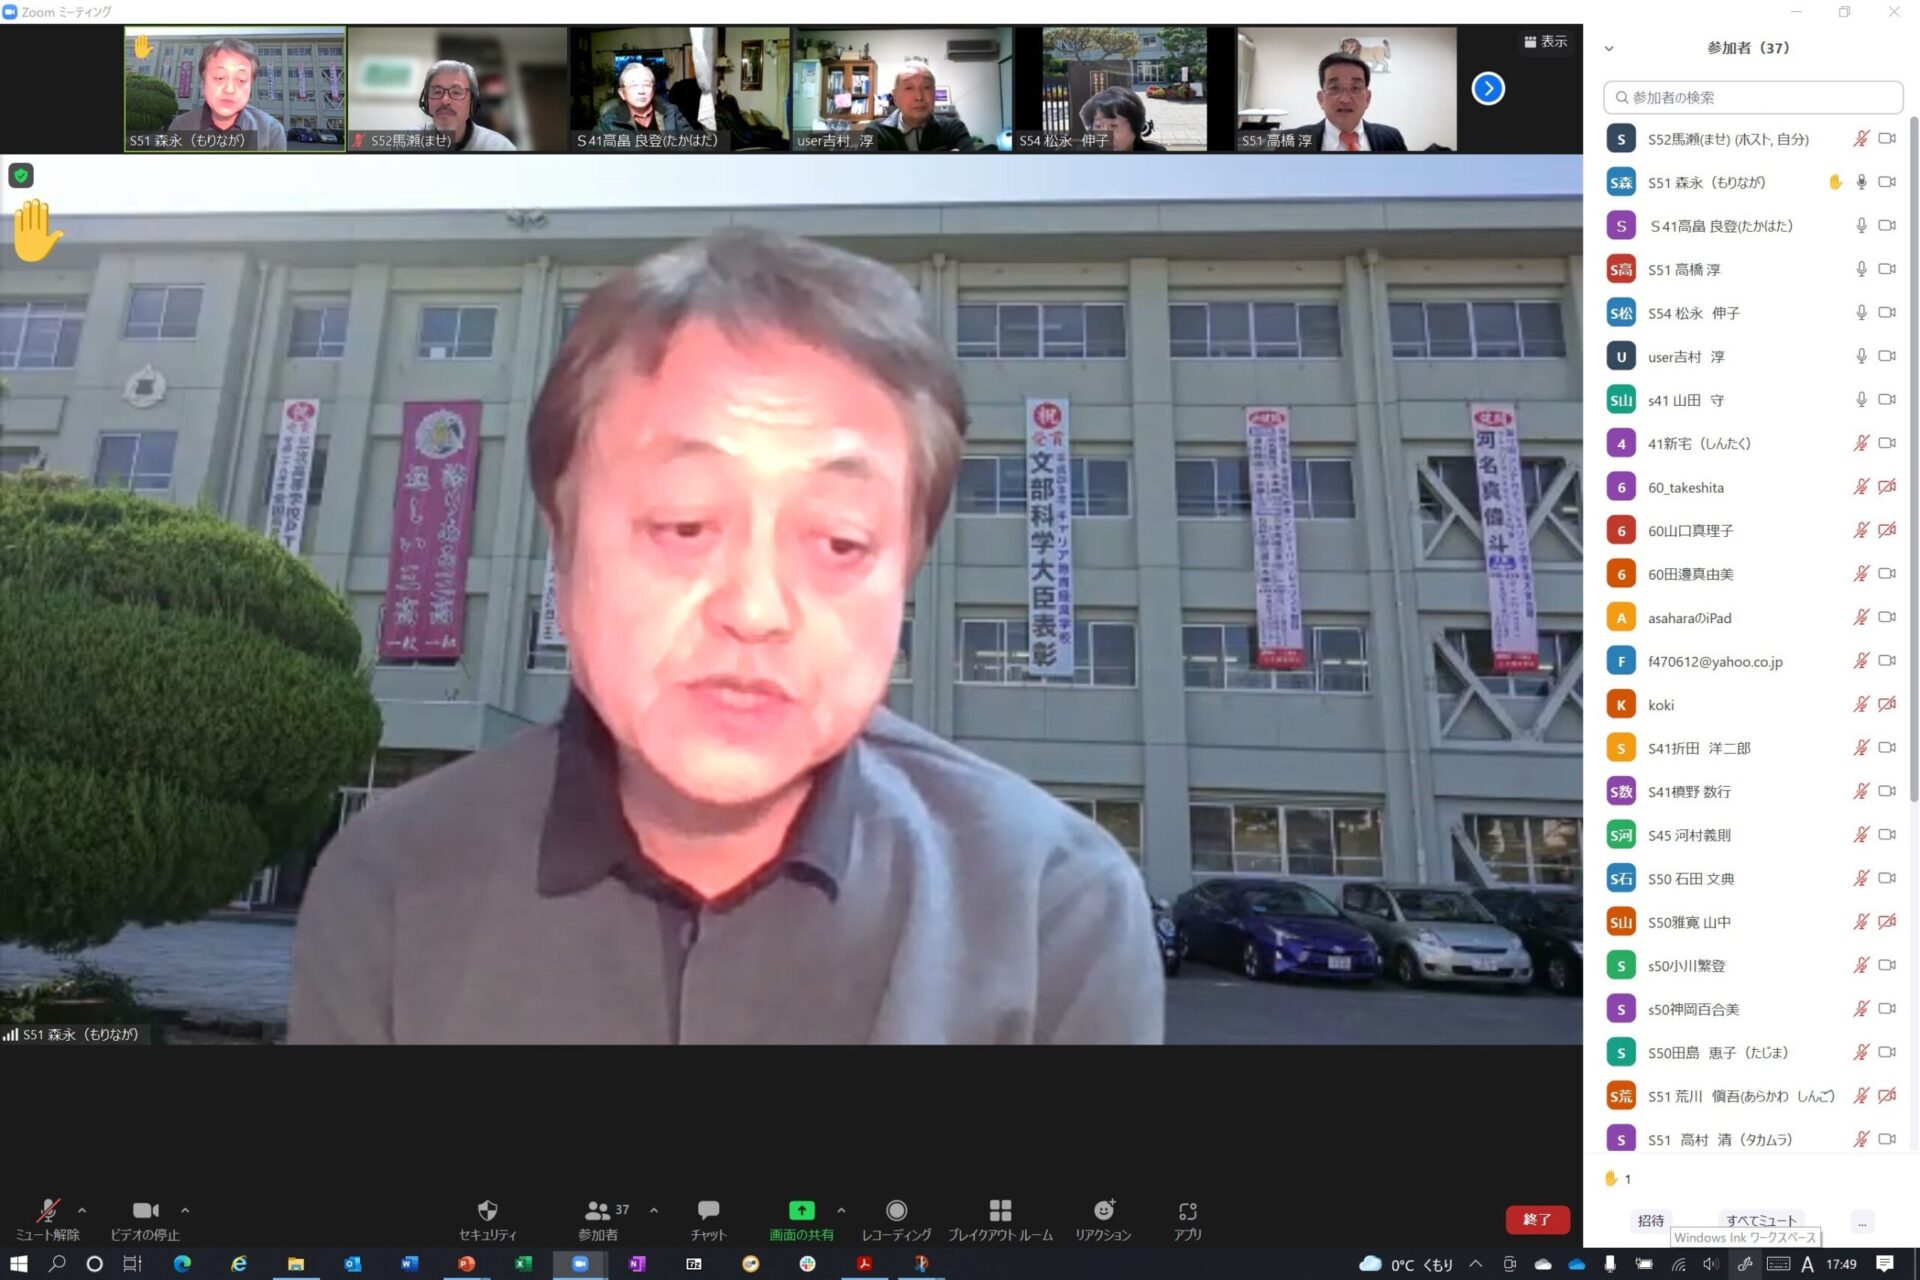Click the 招待 invite button
Viewport: 1920px width, 1280px height.
coord(1651,1221)
